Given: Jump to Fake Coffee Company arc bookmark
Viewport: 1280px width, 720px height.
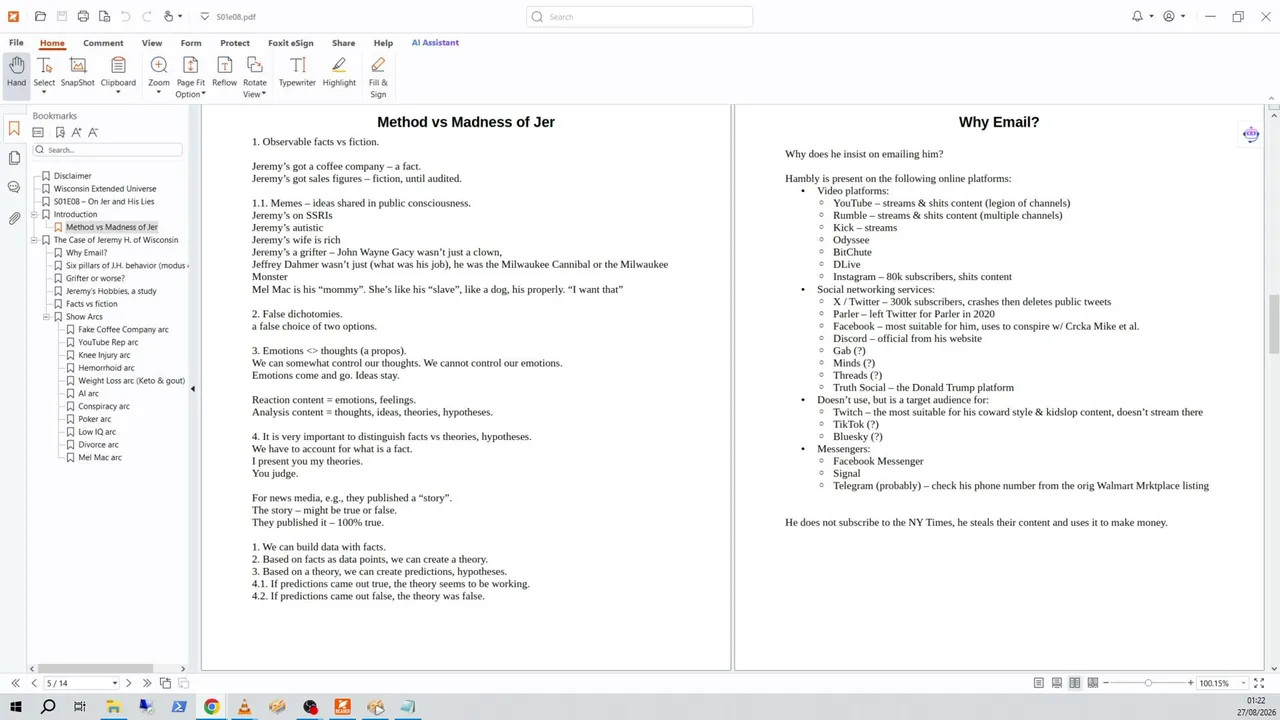Looking at the screenshot, I should click(123, 329).
